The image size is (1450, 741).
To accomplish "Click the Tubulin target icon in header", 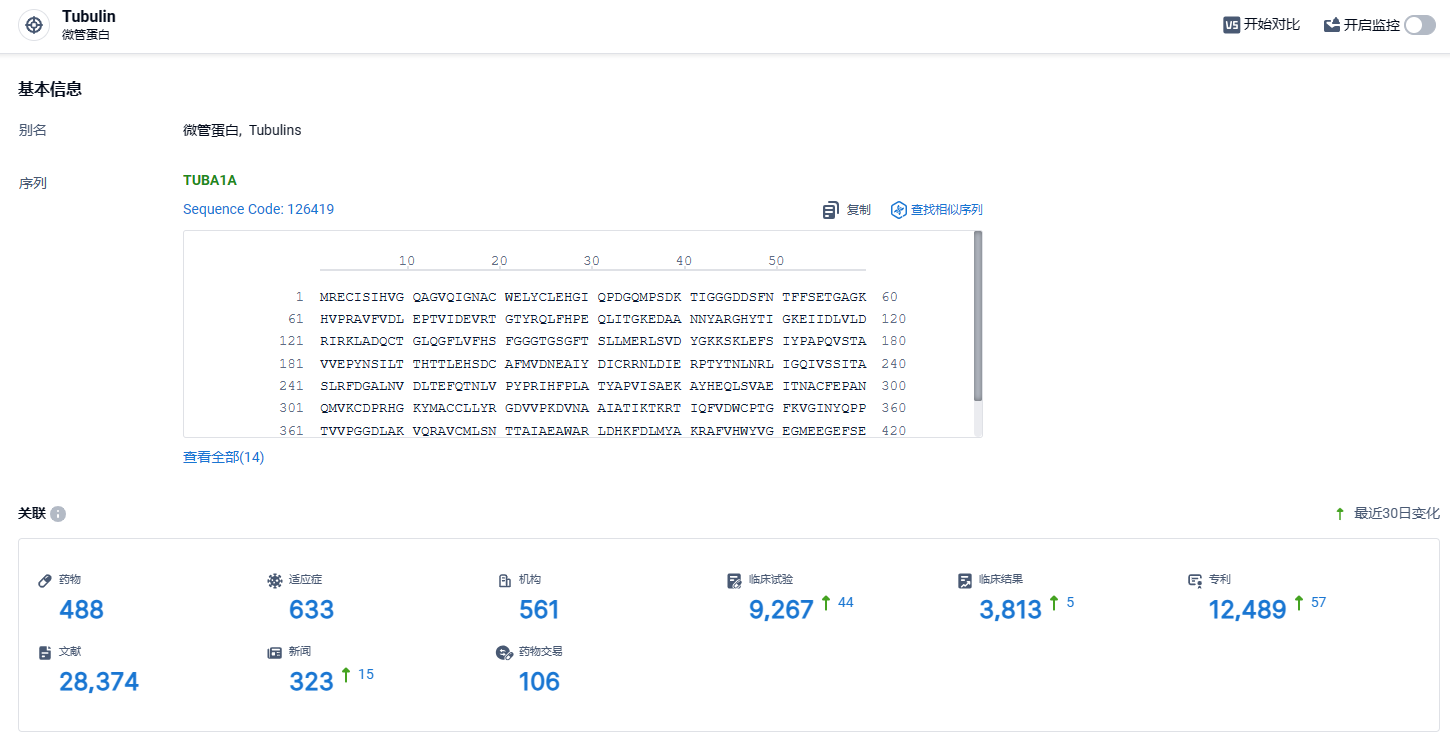I will [34, 25].
